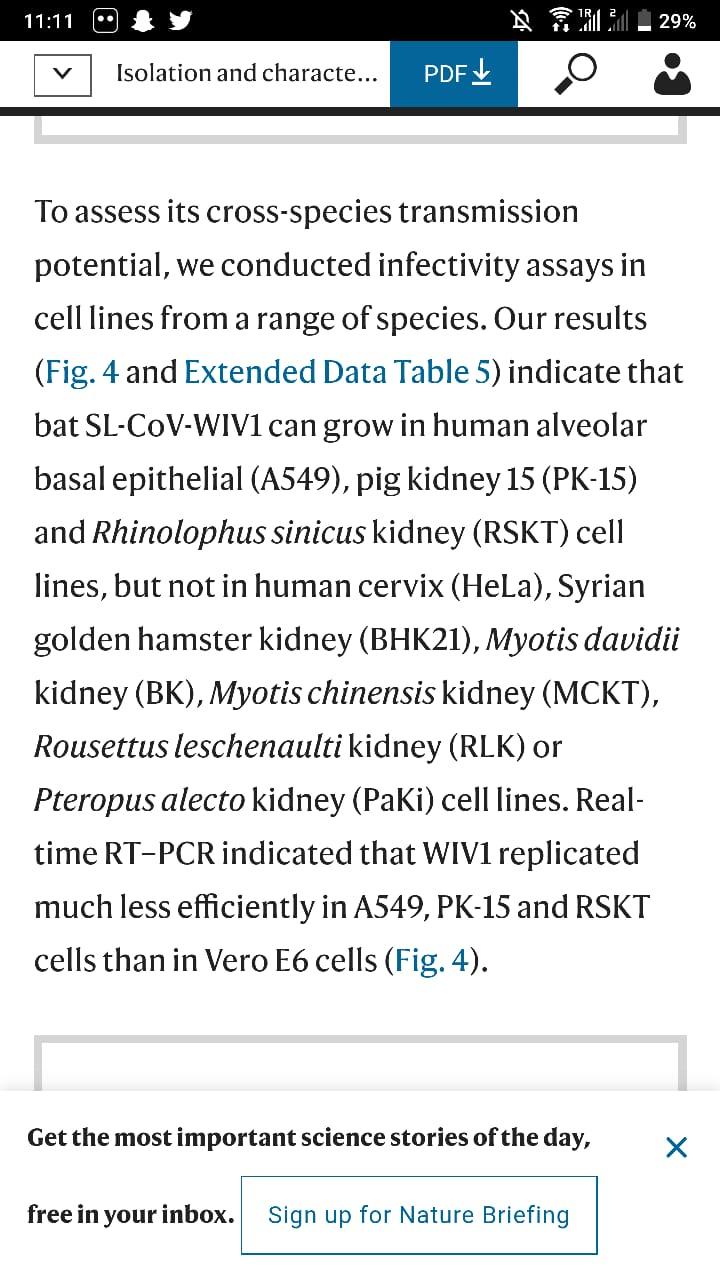Open the search magnifier icon
Screen dimensions: 720x1280
pyautogui.click(x=575, y=73)
